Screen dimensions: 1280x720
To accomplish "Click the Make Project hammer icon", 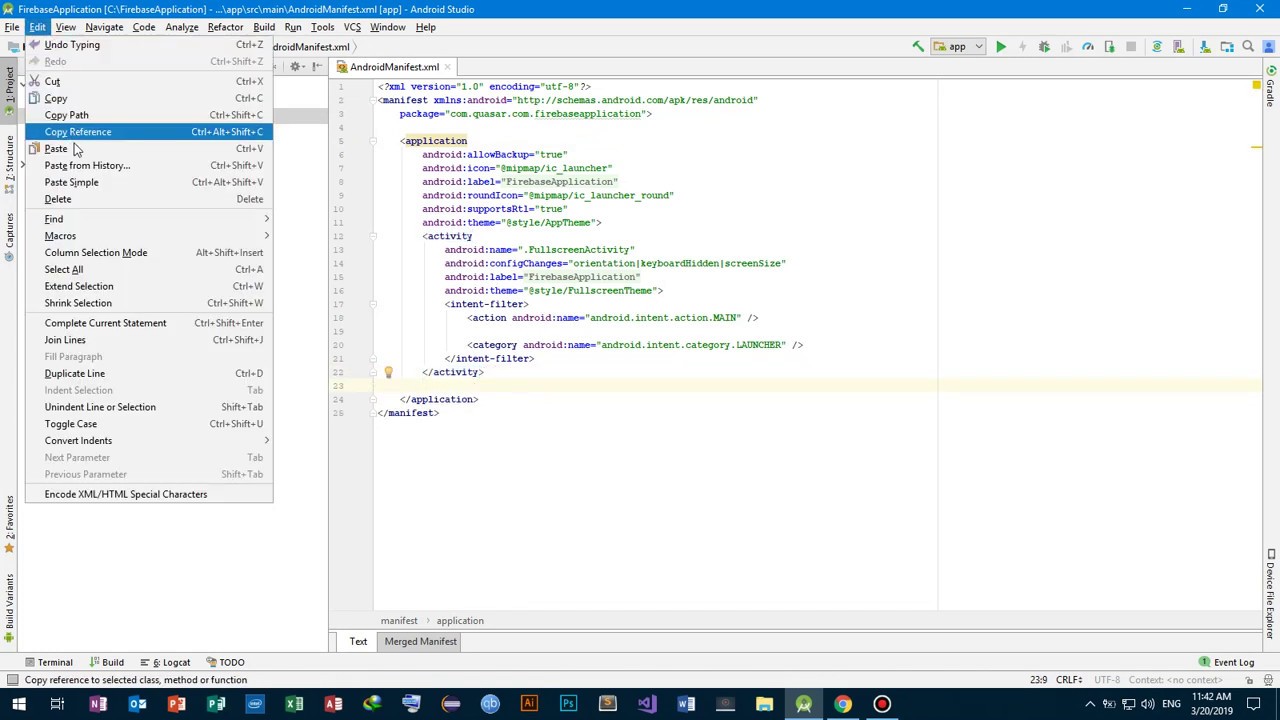I will coord(918,47).
